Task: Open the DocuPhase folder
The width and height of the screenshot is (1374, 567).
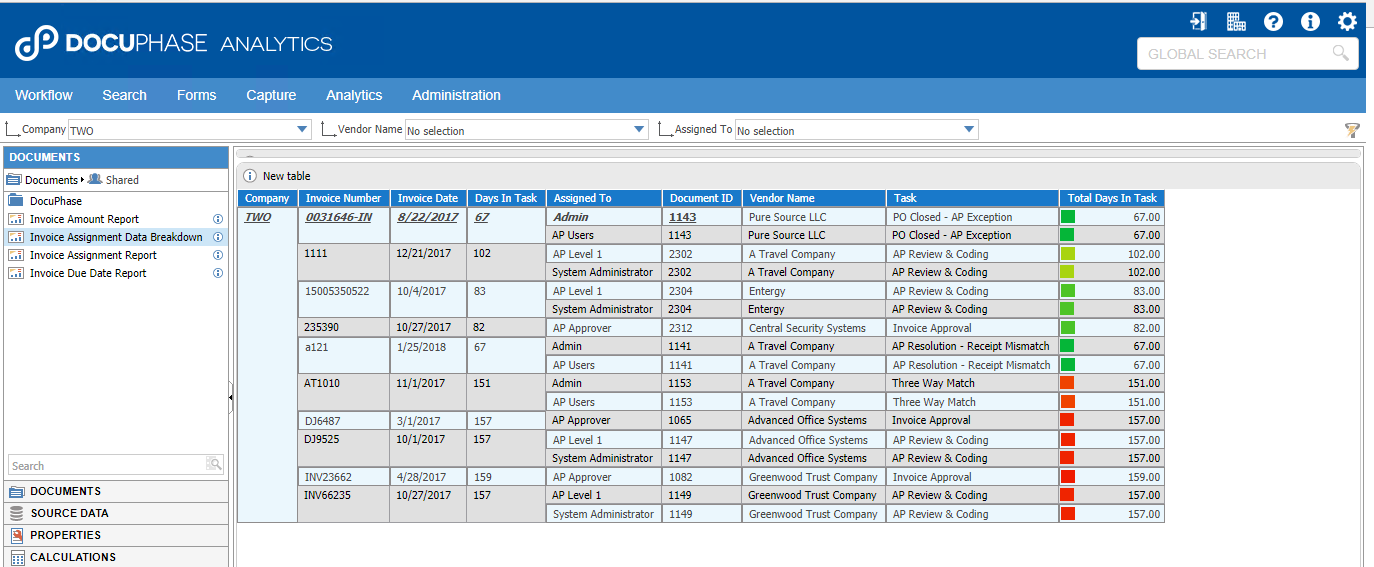Action: click(x=56, y=201)
